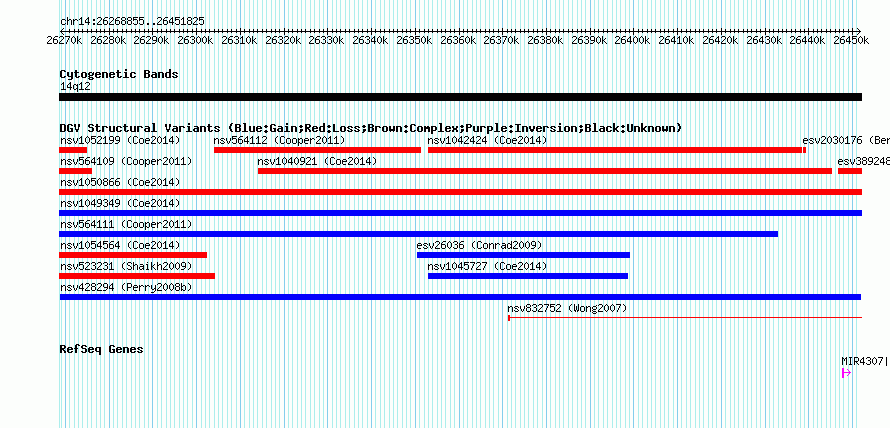The width and height of the screenshot is (890, 428).
Task: Click the 26440k ruler tick
Action: pos(807,40)
